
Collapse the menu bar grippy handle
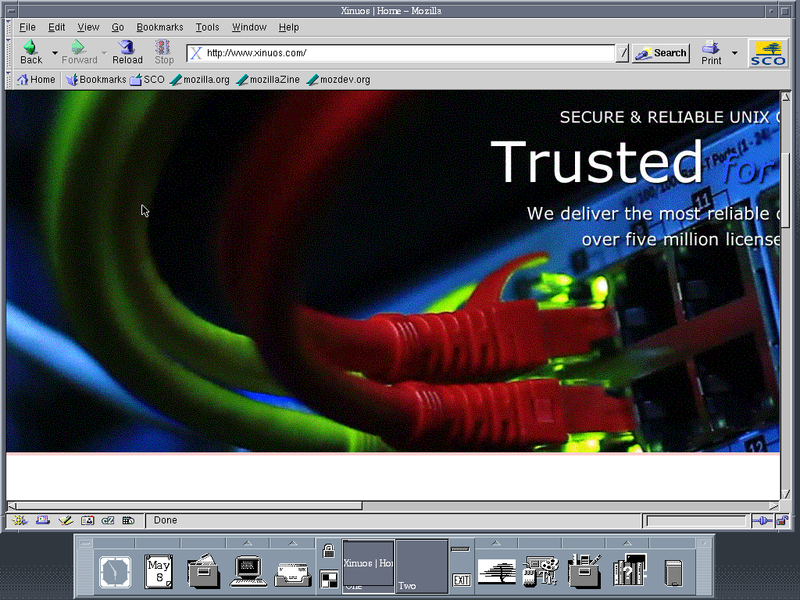coord(8,27)
